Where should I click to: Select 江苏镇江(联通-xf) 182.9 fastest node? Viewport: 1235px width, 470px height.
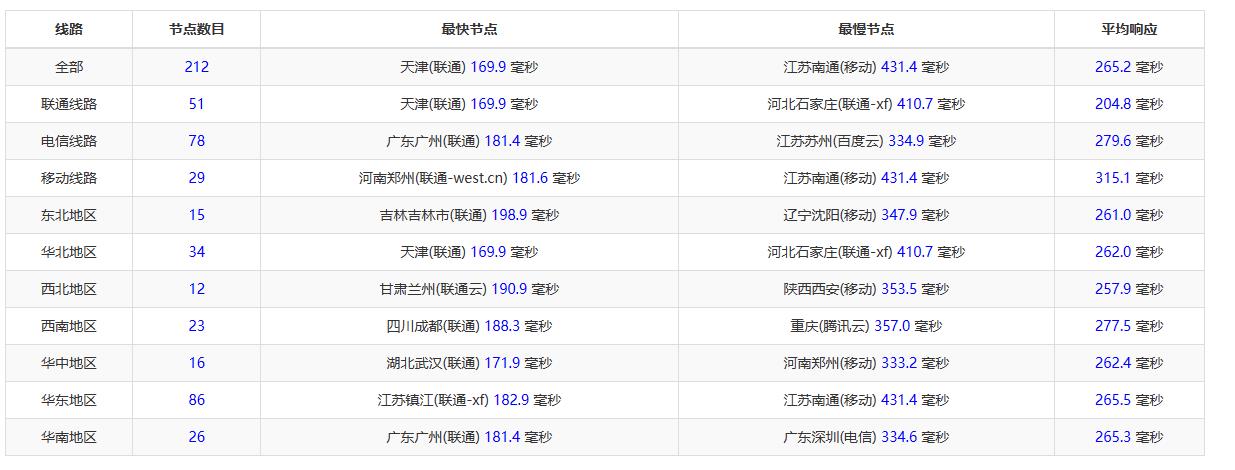coord(469,400)
